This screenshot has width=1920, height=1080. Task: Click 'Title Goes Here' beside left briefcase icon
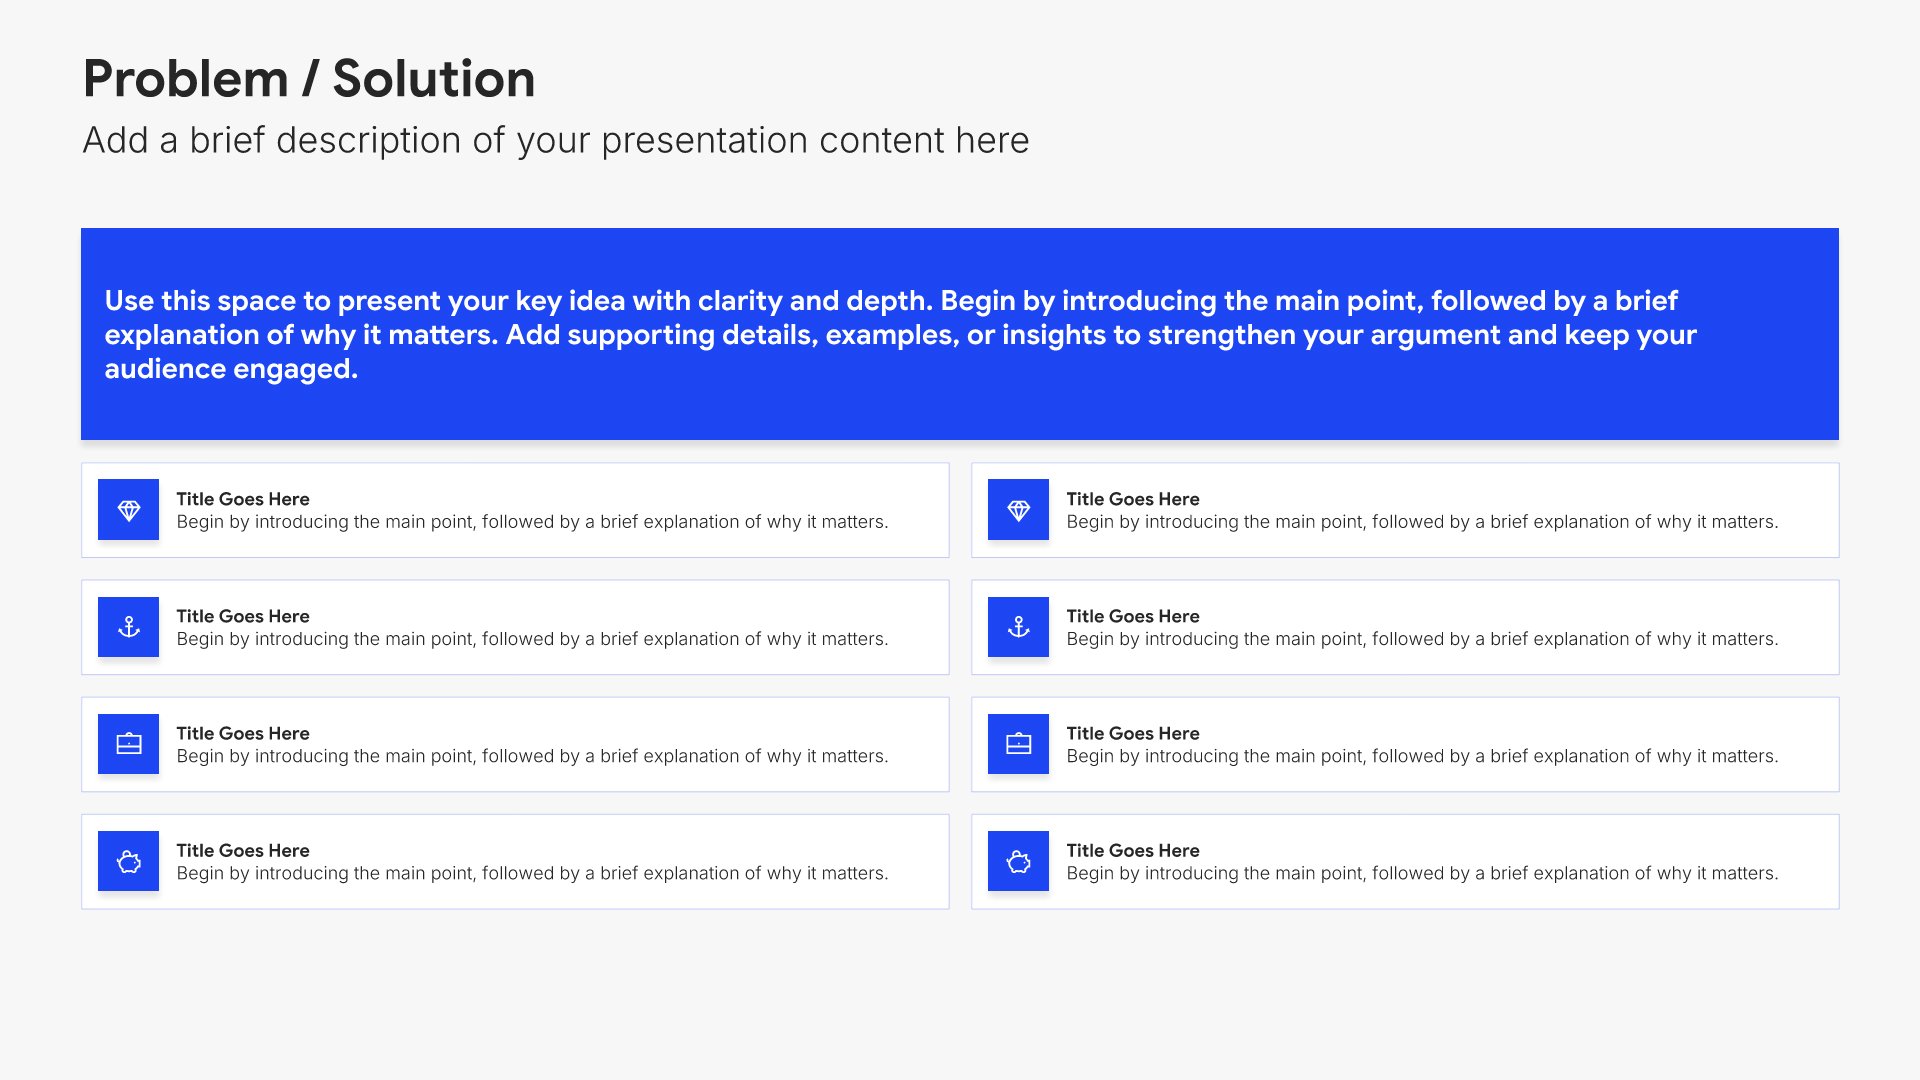(x=243, y=733)
